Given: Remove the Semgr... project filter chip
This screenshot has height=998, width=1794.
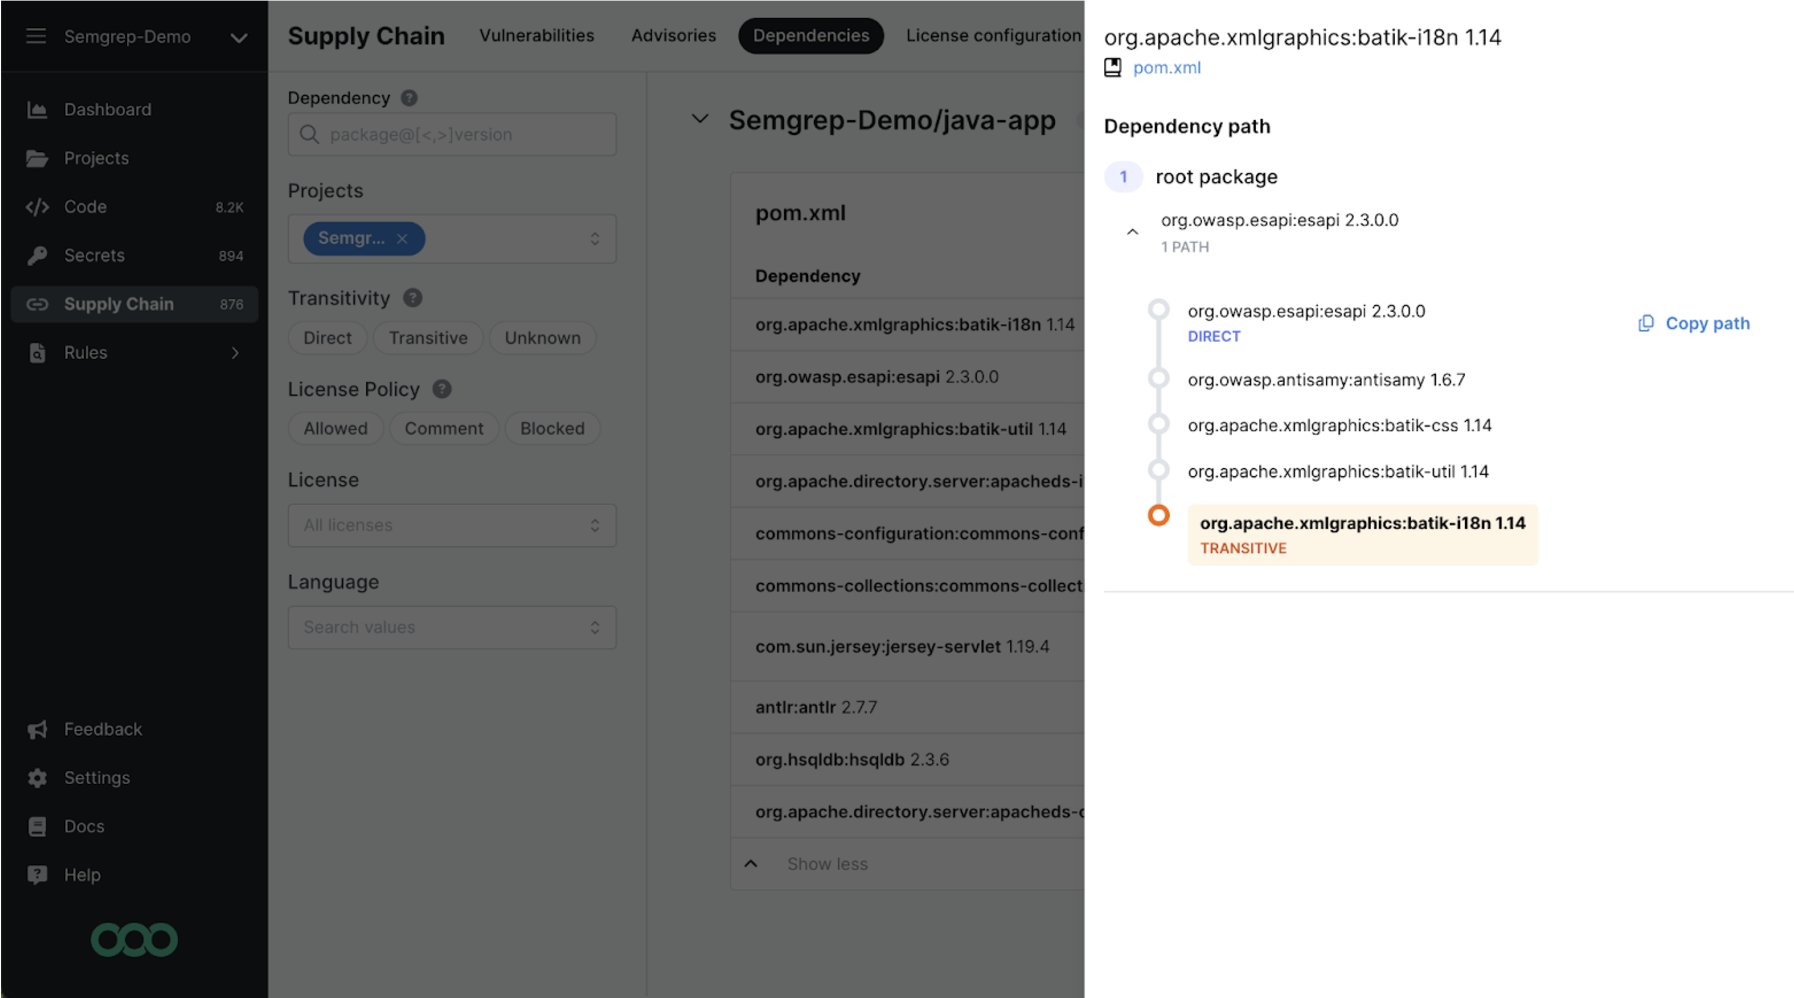Looking at the screenshot, I should click(402, 239).
